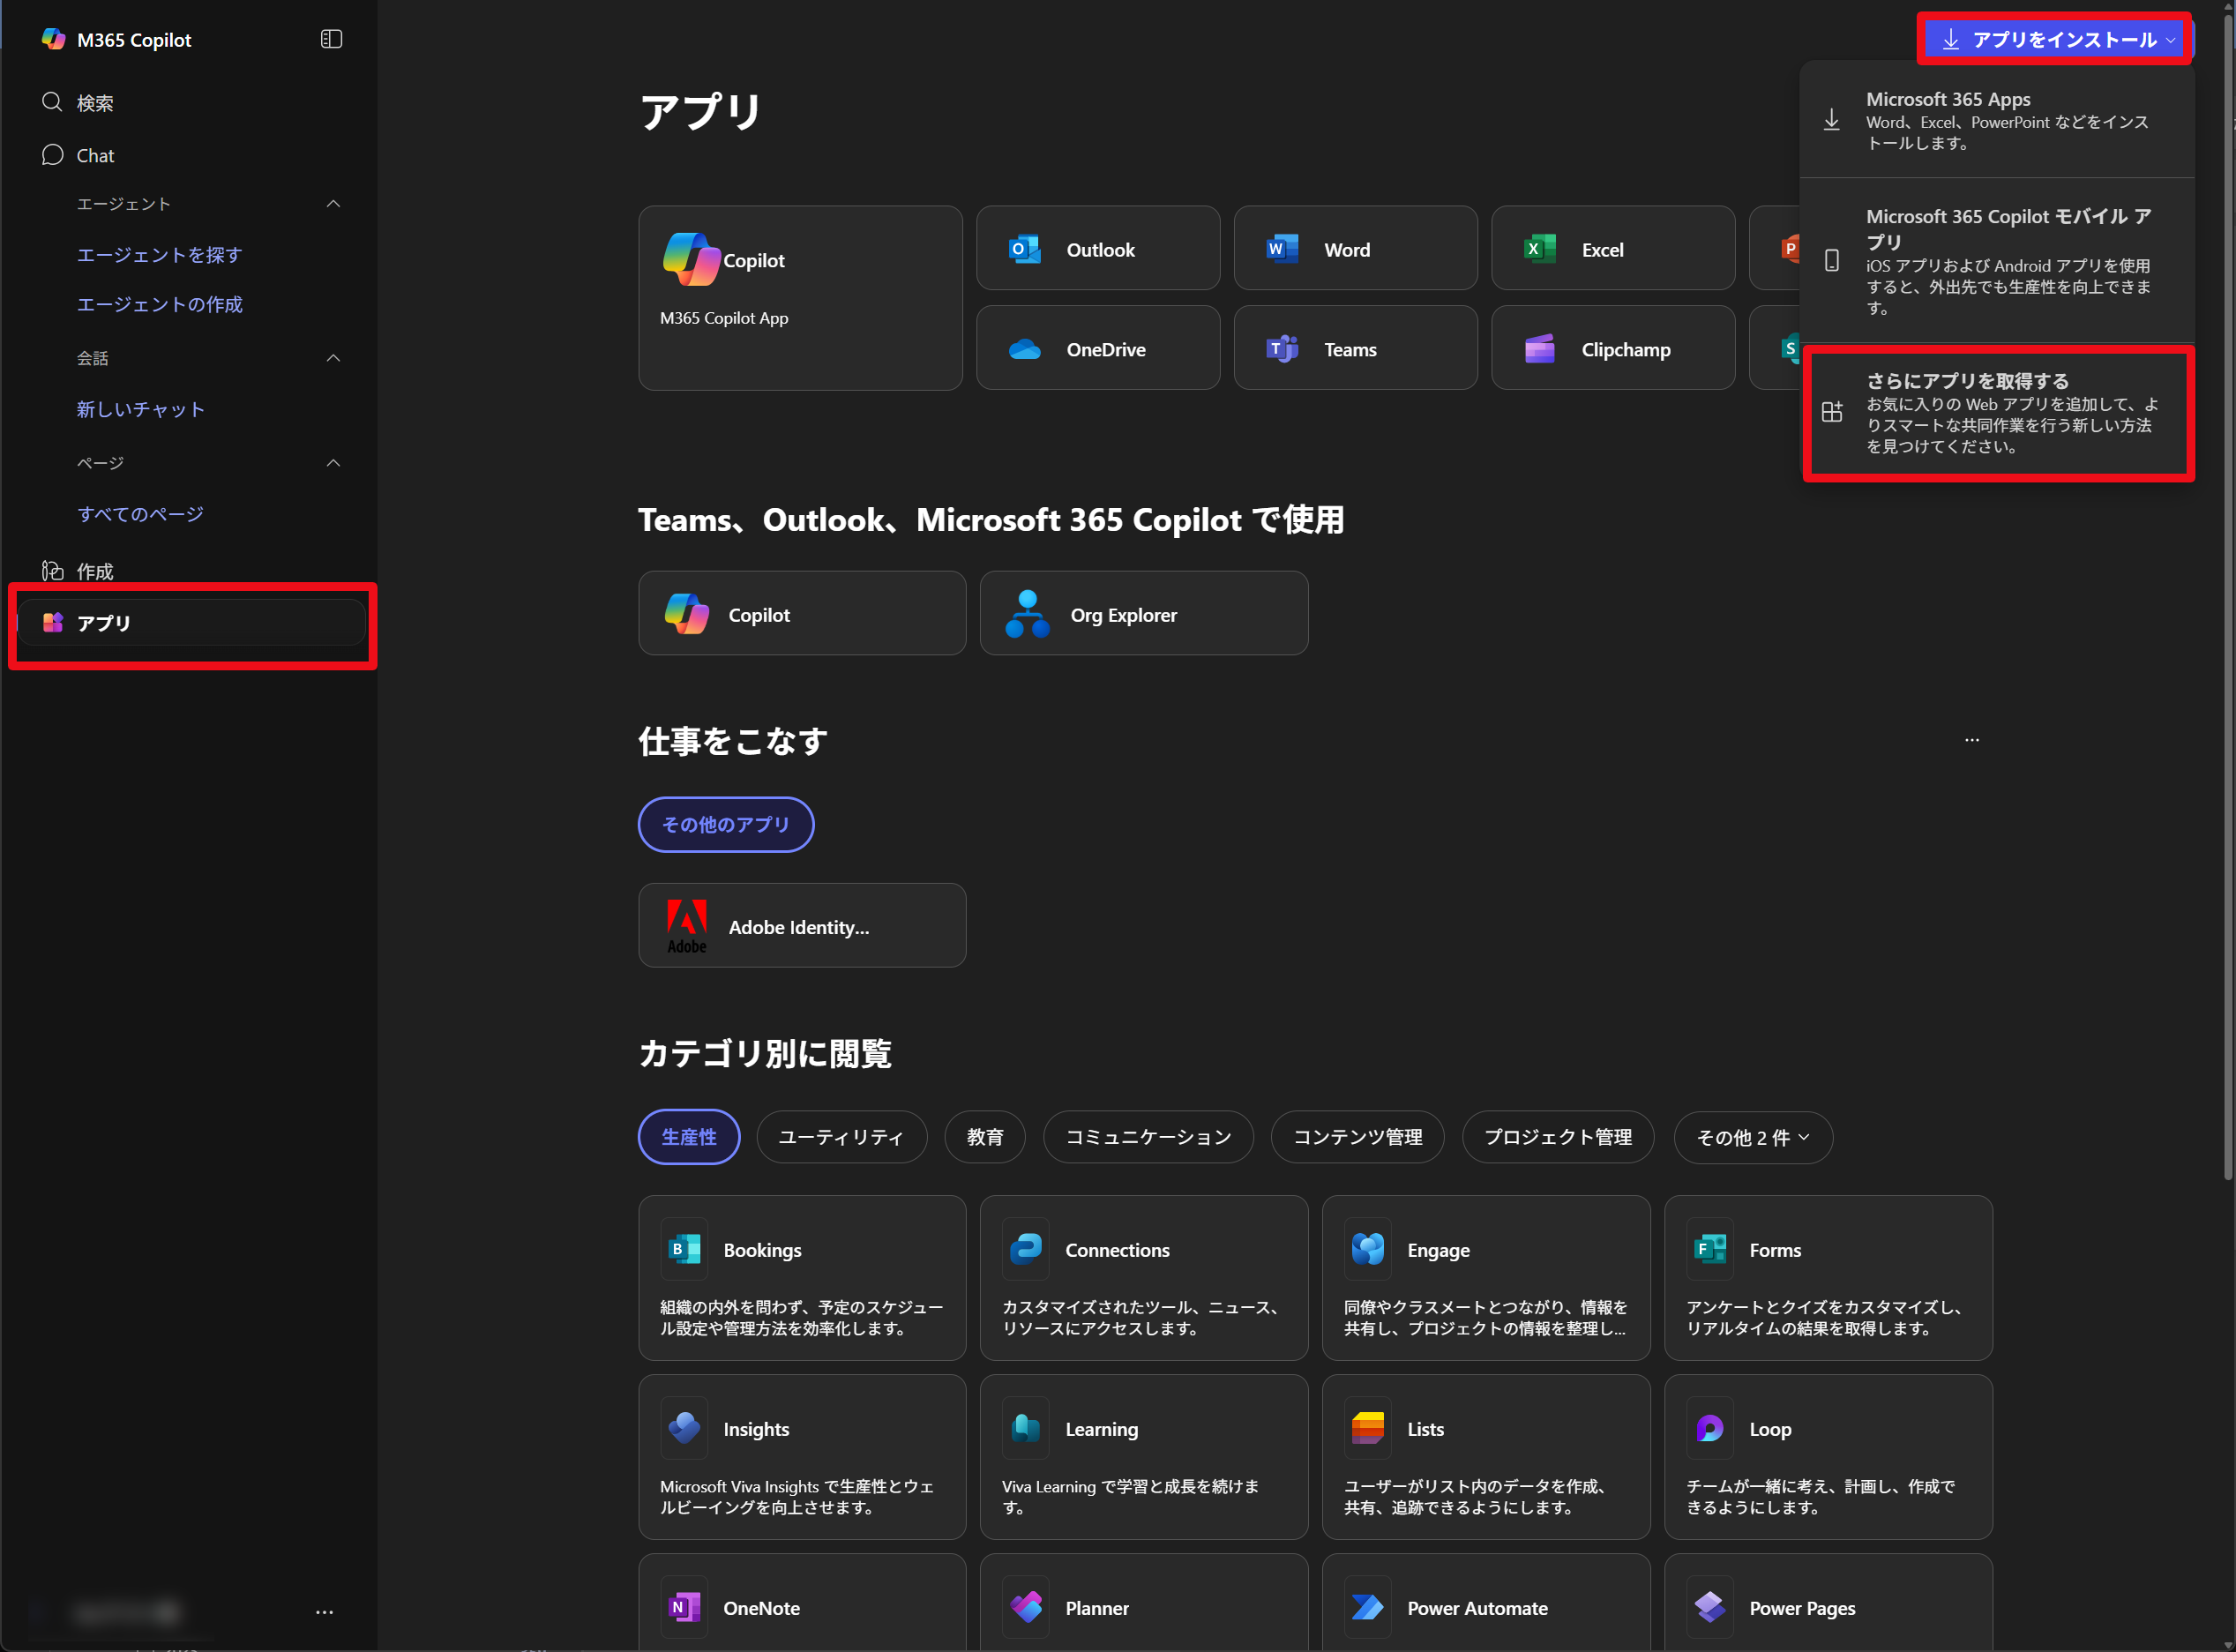Click the Lists app icon
The height and width of the screenshot is (1652, 2236).
point(1368,1428)
